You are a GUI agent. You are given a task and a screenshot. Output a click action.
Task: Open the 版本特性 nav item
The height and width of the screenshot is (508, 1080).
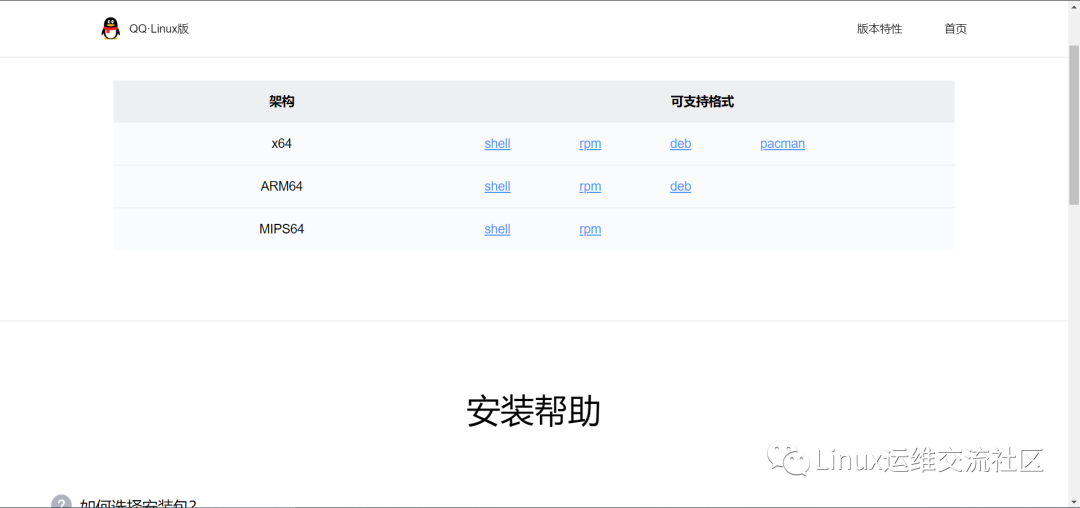tap(880, 29)
